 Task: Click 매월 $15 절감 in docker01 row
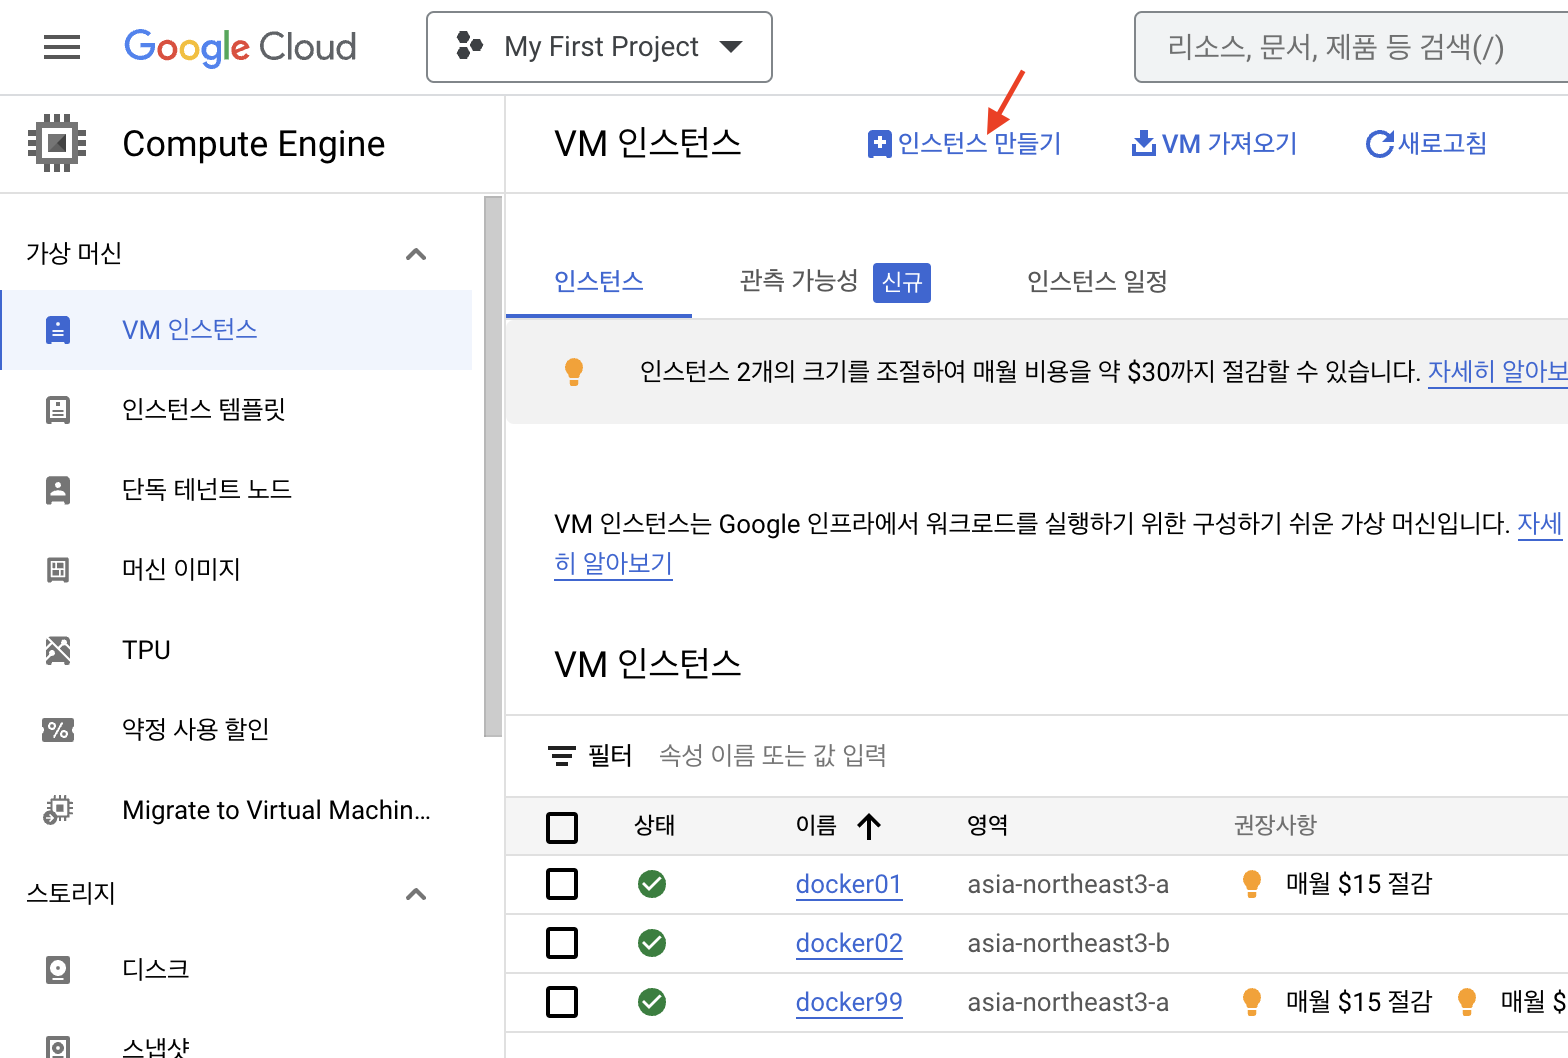coord(1359,884)
